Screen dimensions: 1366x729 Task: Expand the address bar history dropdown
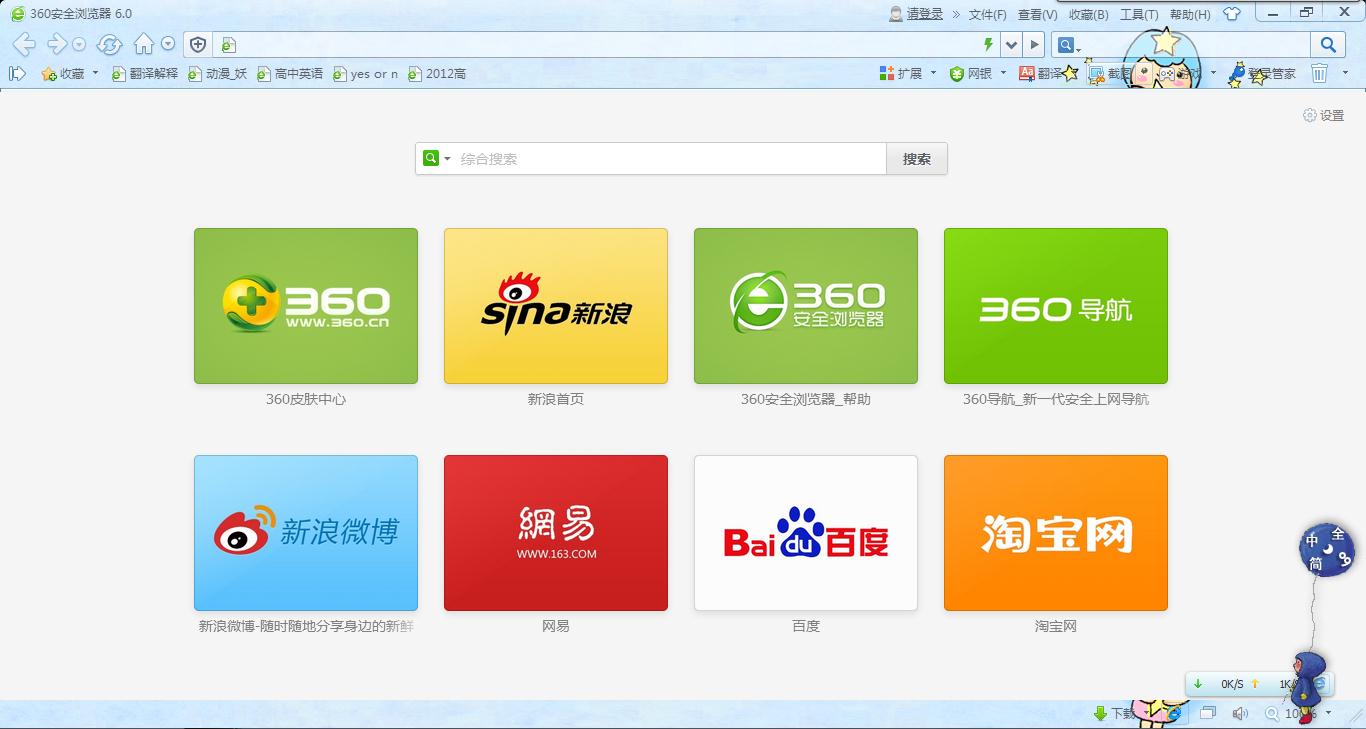coord(1011,44)
